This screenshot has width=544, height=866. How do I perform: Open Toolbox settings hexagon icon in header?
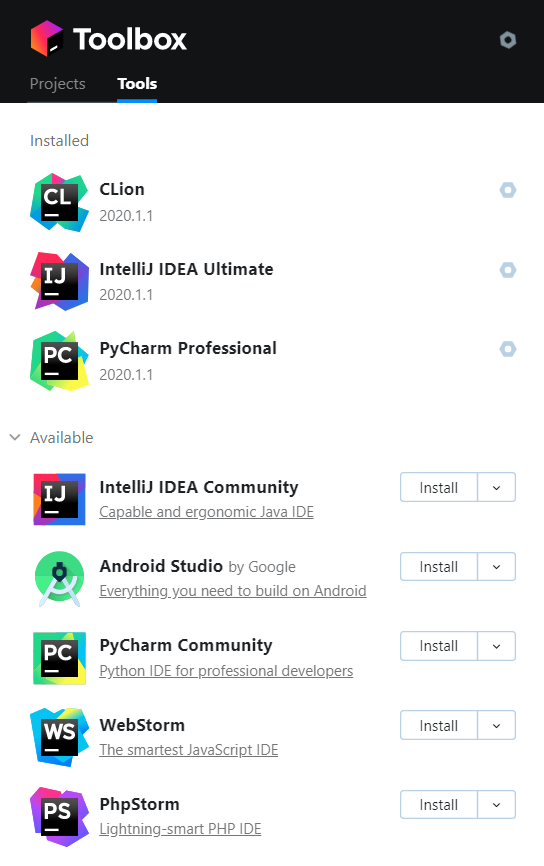[508, 40]
